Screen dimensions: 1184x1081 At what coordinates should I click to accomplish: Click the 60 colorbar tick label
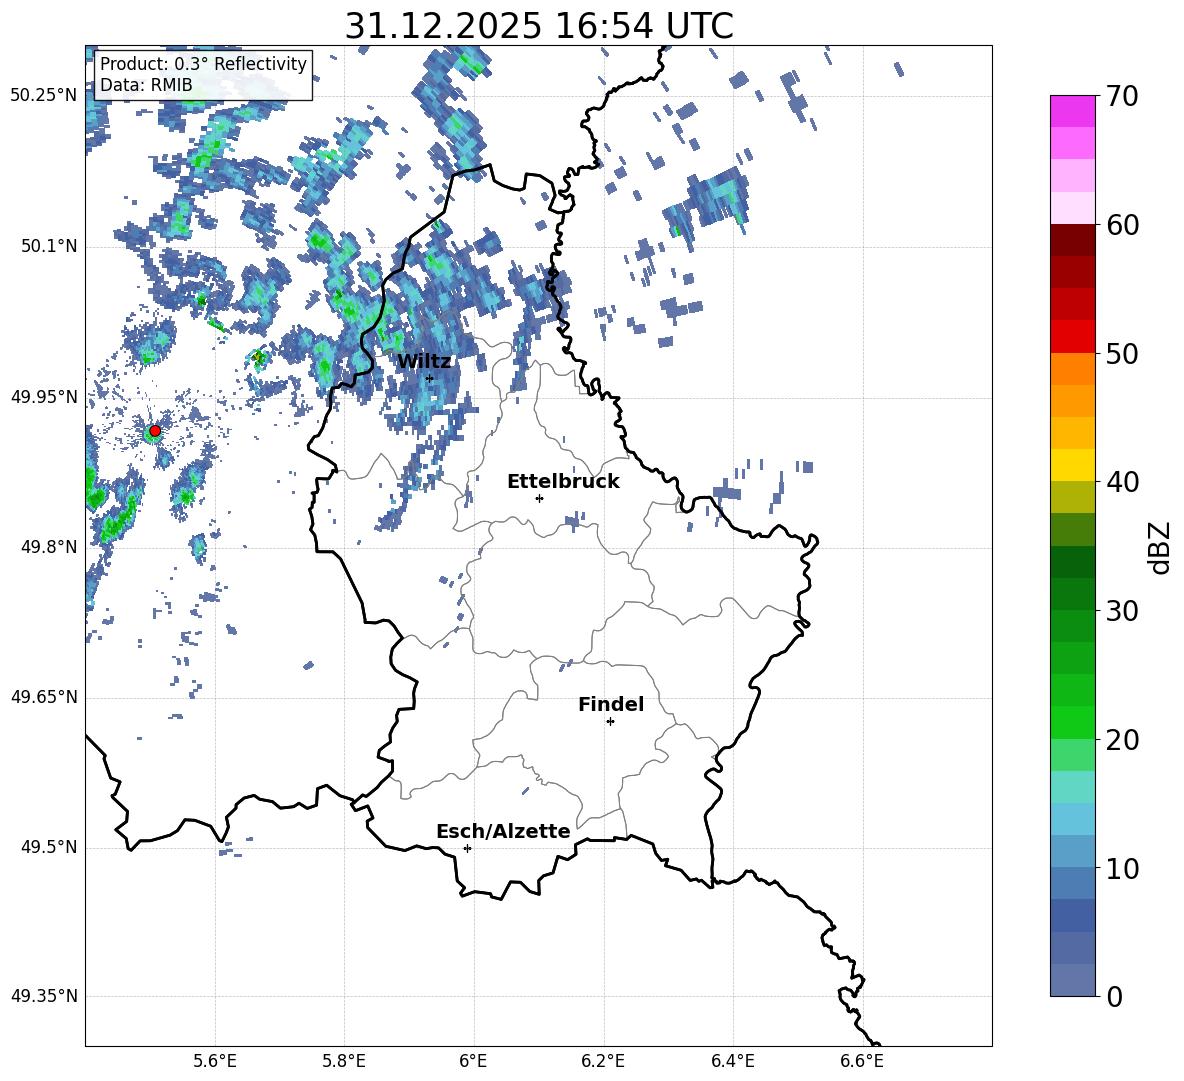[1122, 225]
